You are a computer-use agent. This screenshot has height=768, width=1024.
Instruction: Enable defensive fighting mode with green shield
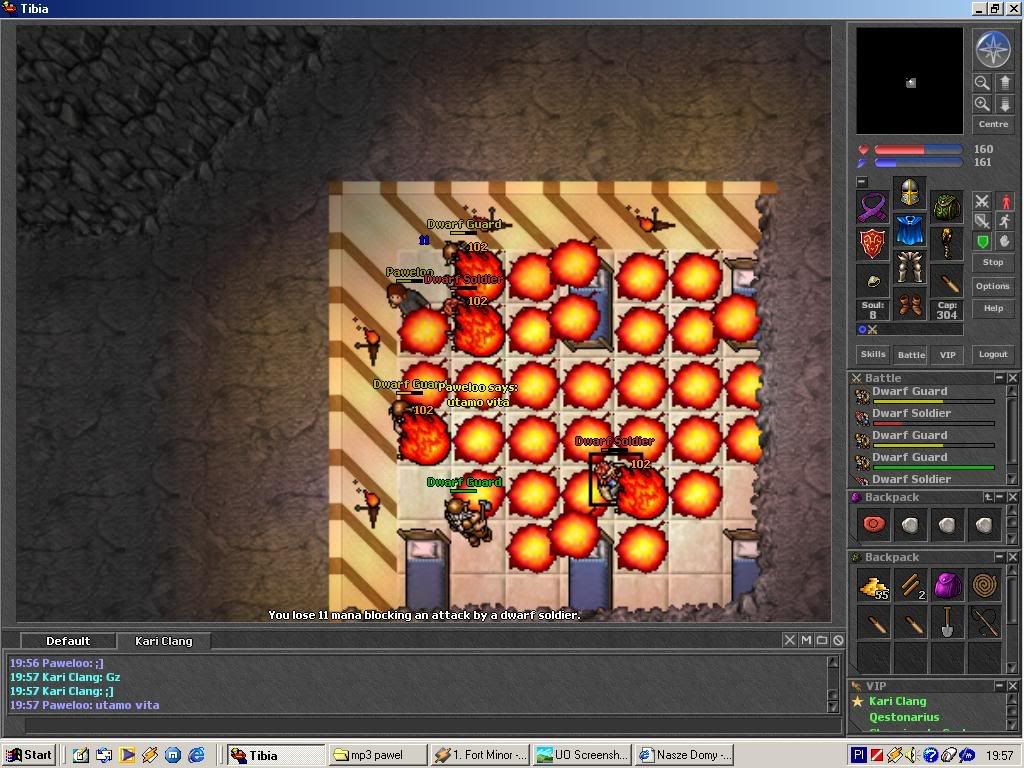(x=982, y=242)
